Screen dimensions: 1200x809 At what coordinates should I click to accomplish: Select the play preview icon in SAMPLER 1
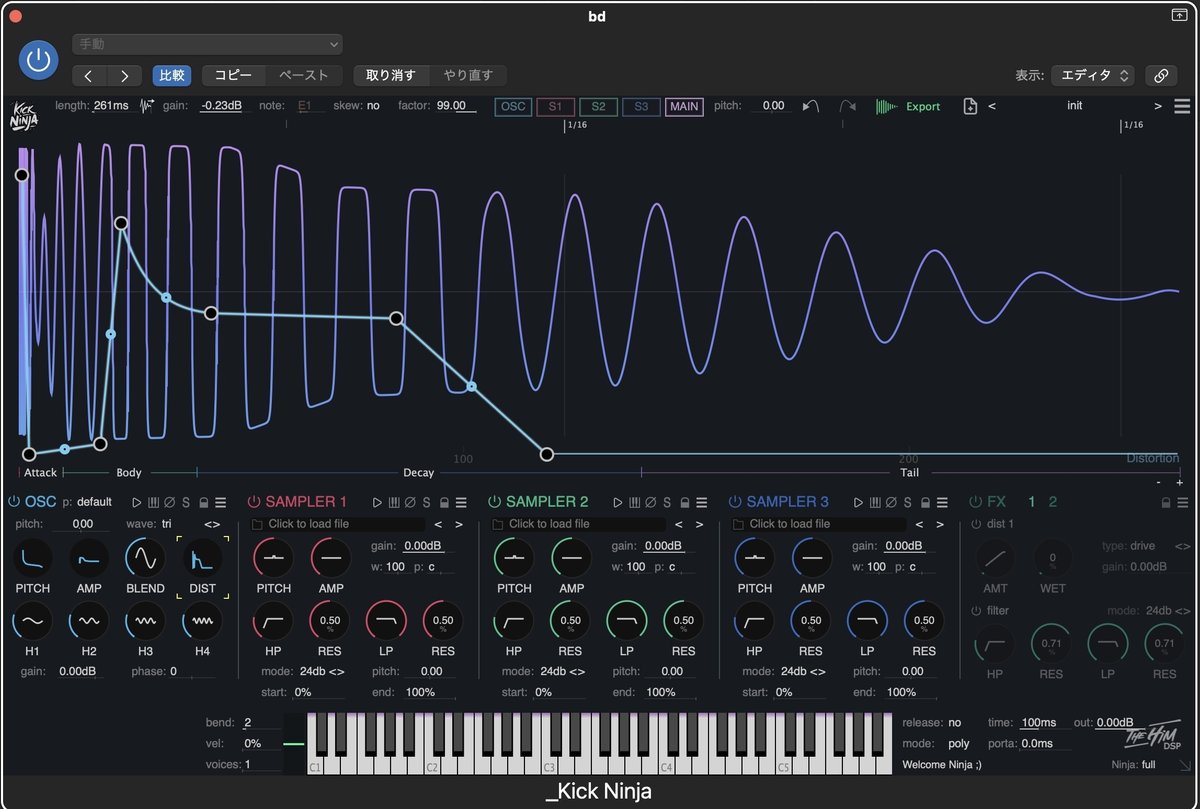pyautogui.click(x=377, y=502)
